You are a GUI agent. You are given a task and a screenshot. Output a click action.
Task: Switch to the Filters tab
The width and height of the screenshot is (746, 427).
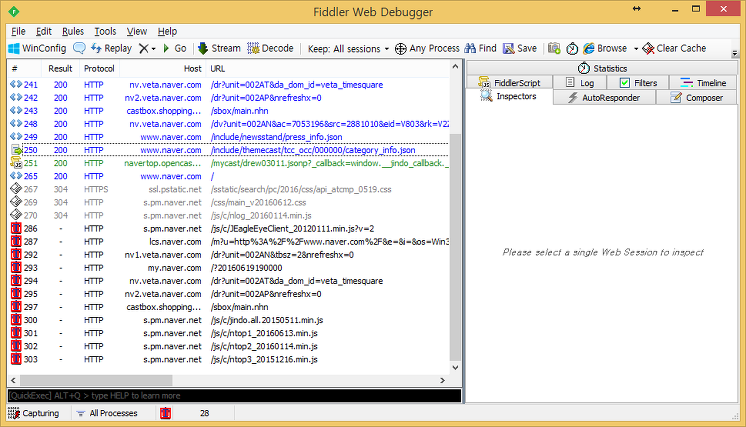[638, 83]
